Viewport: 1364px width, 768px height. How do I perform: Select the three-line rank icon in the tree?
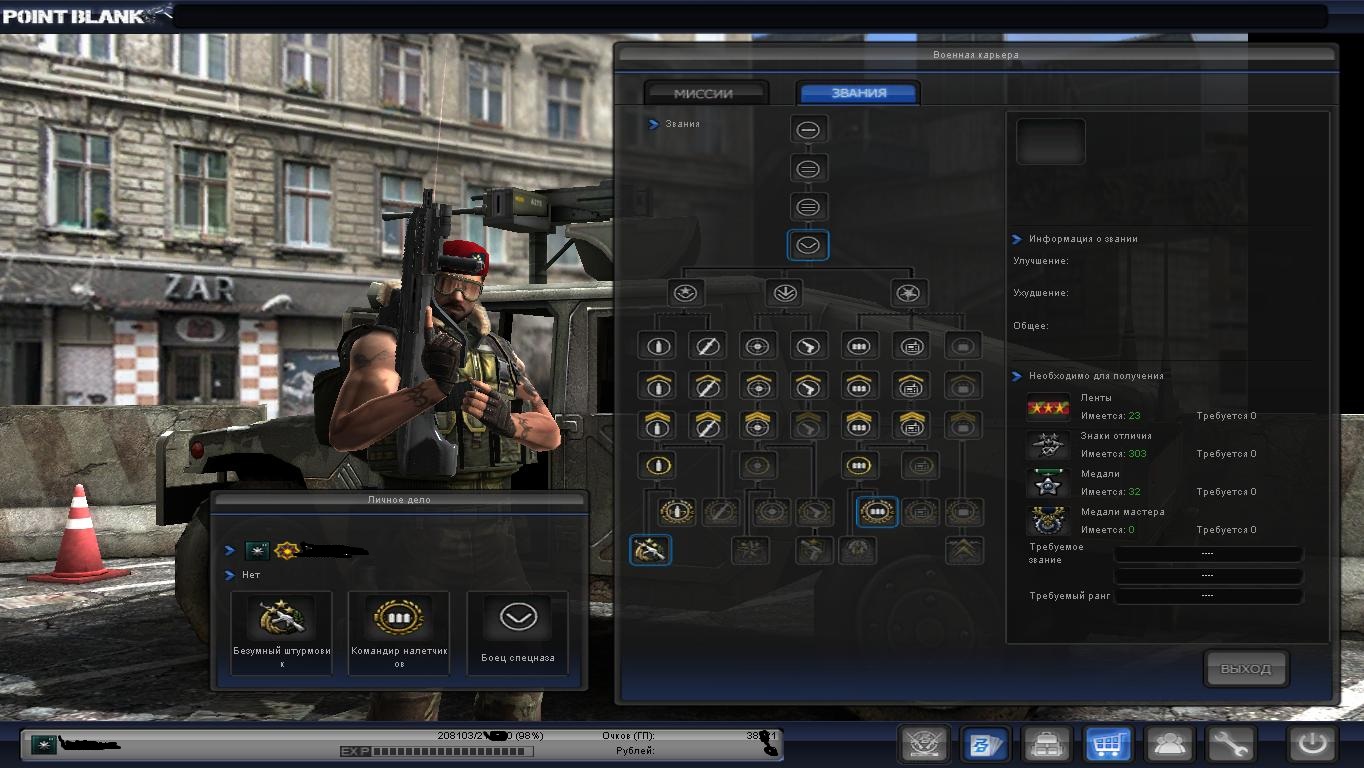point(808,207)
